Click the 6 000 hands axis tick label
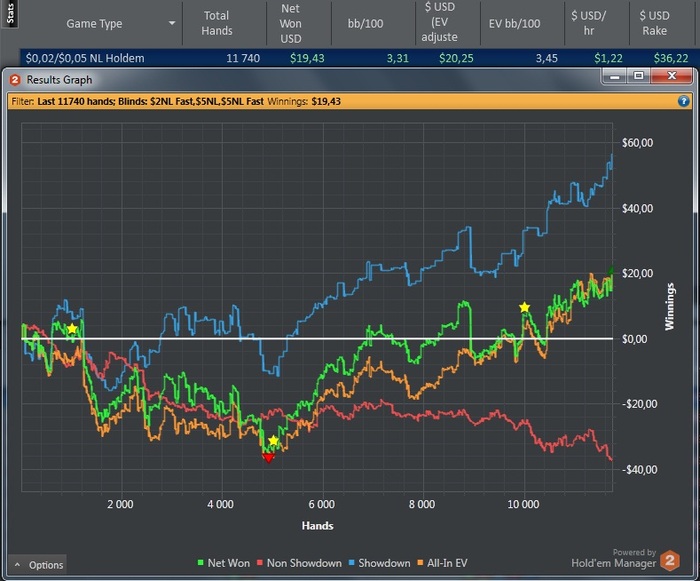 point(321,504)
